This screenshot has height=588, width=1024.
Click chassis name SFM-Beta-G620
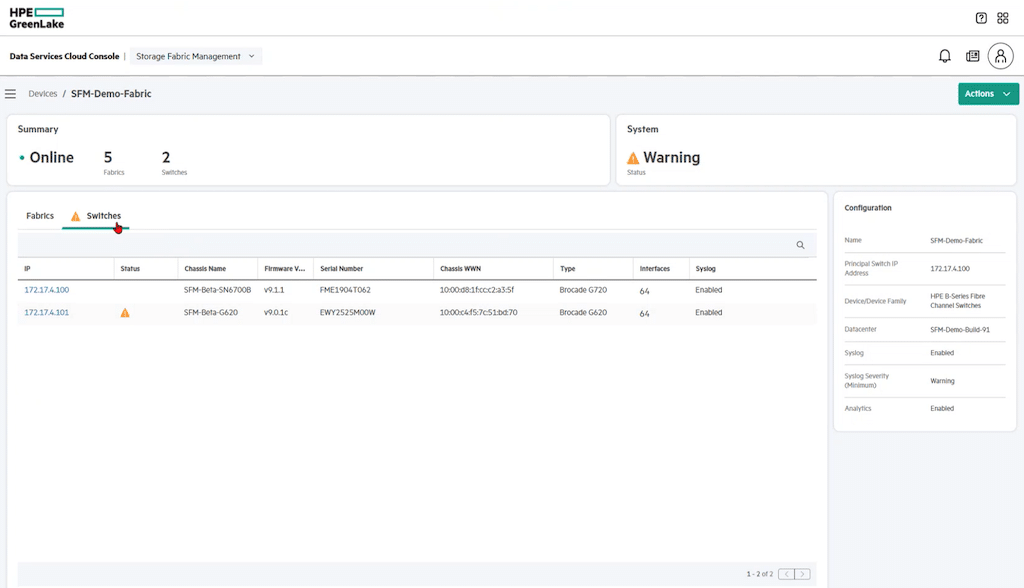211,312
